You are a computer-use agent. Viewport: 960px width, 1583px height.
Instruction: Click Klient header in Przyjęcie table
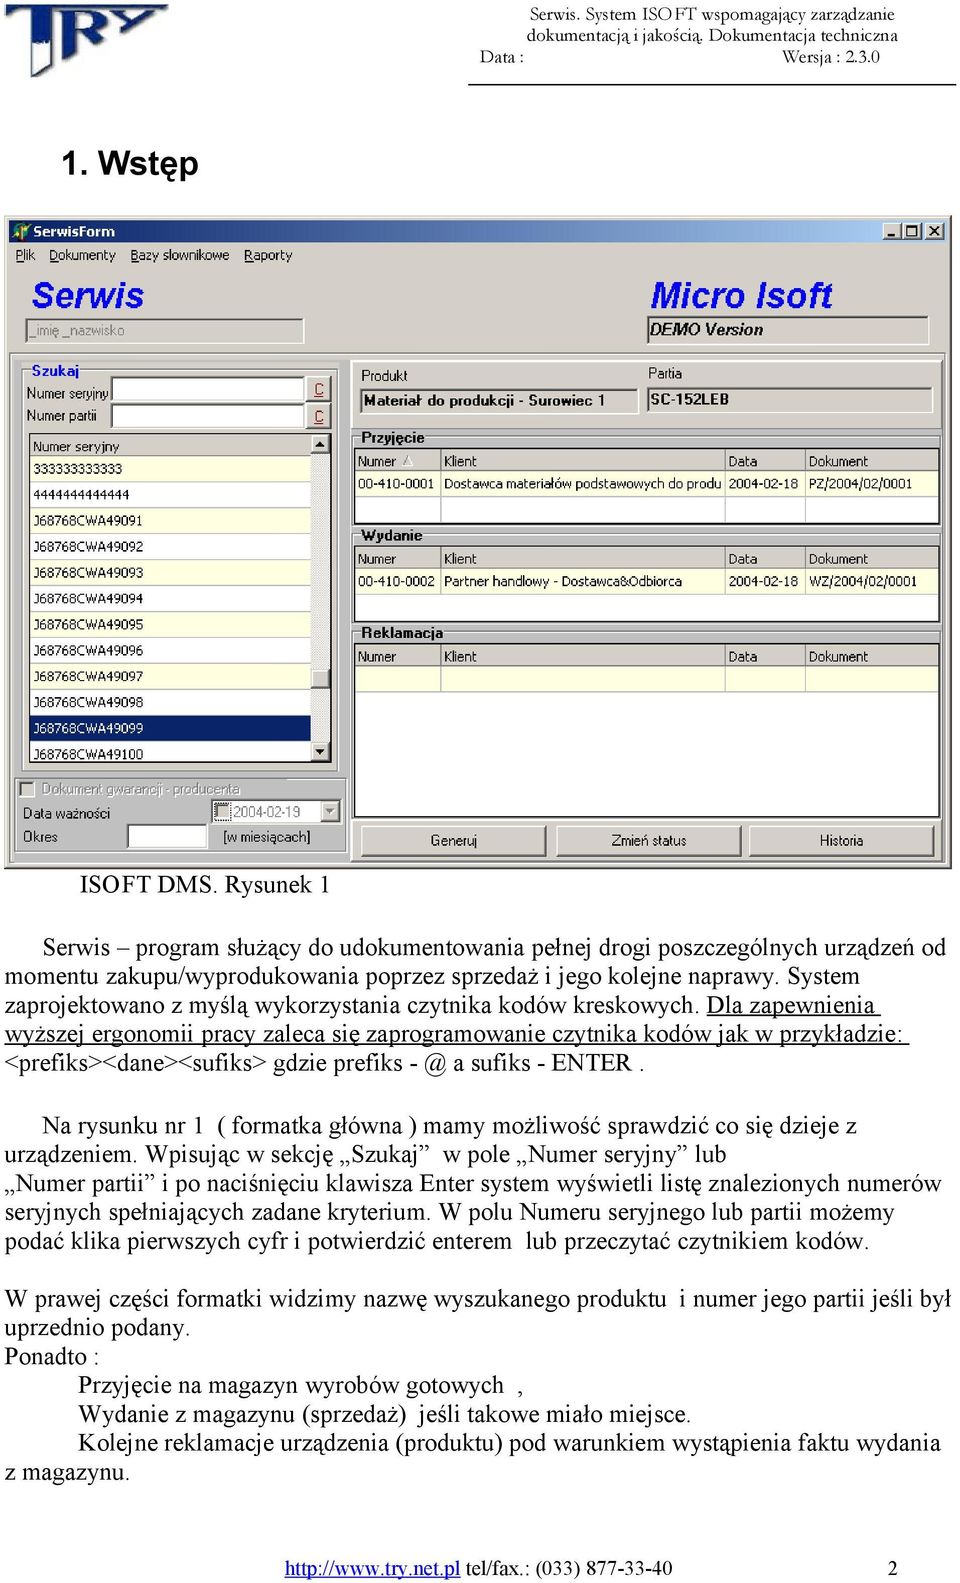[583, 461]
